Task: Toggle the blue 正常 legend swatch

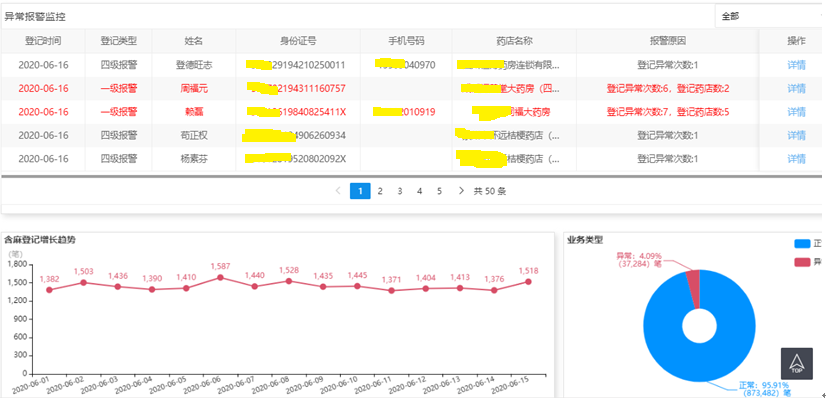Action: pos(802,244)
